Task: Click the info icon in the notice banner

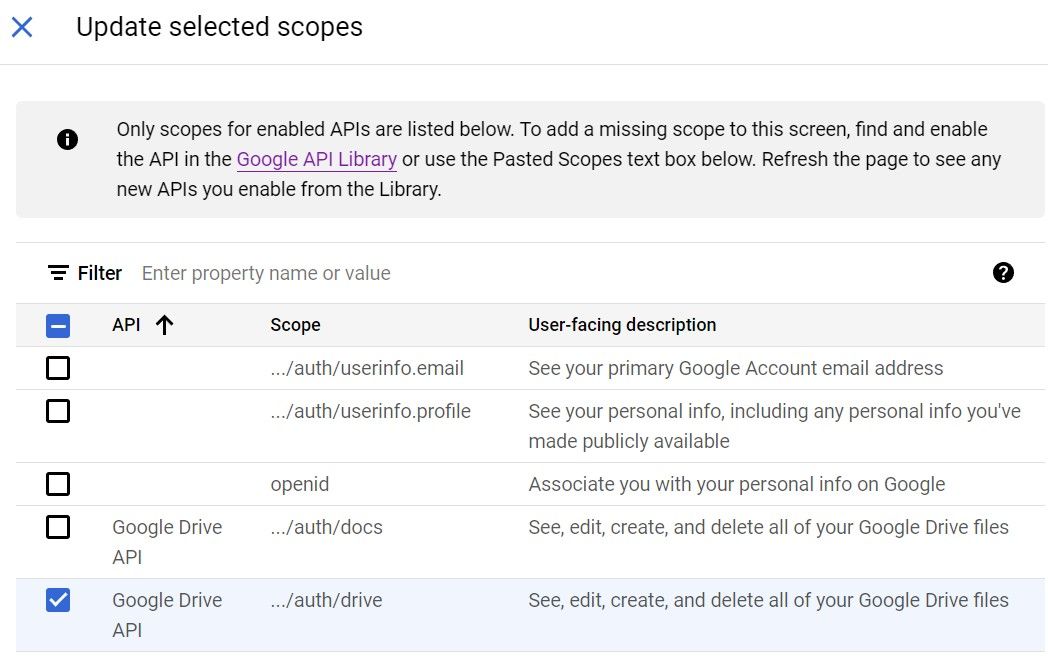Action: click(x=67, y=140)
